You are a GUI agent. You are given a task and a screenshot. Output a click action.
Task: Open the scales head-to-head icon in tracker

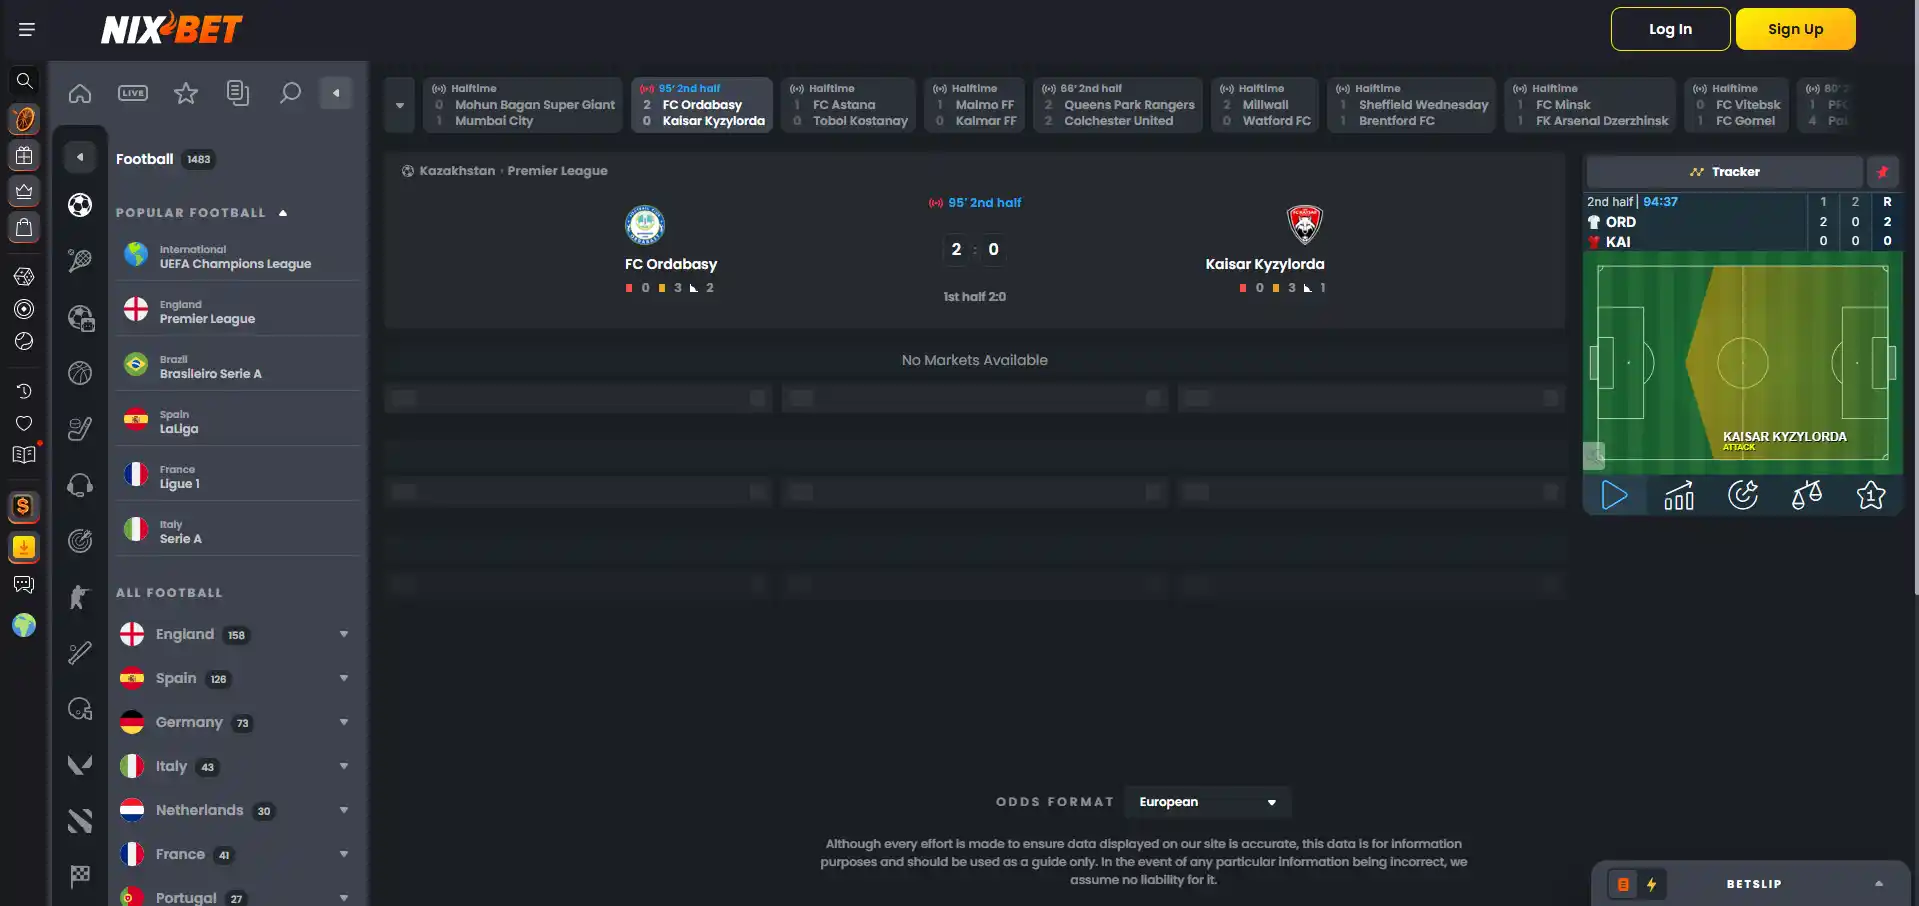click(x=1807, y=495)
